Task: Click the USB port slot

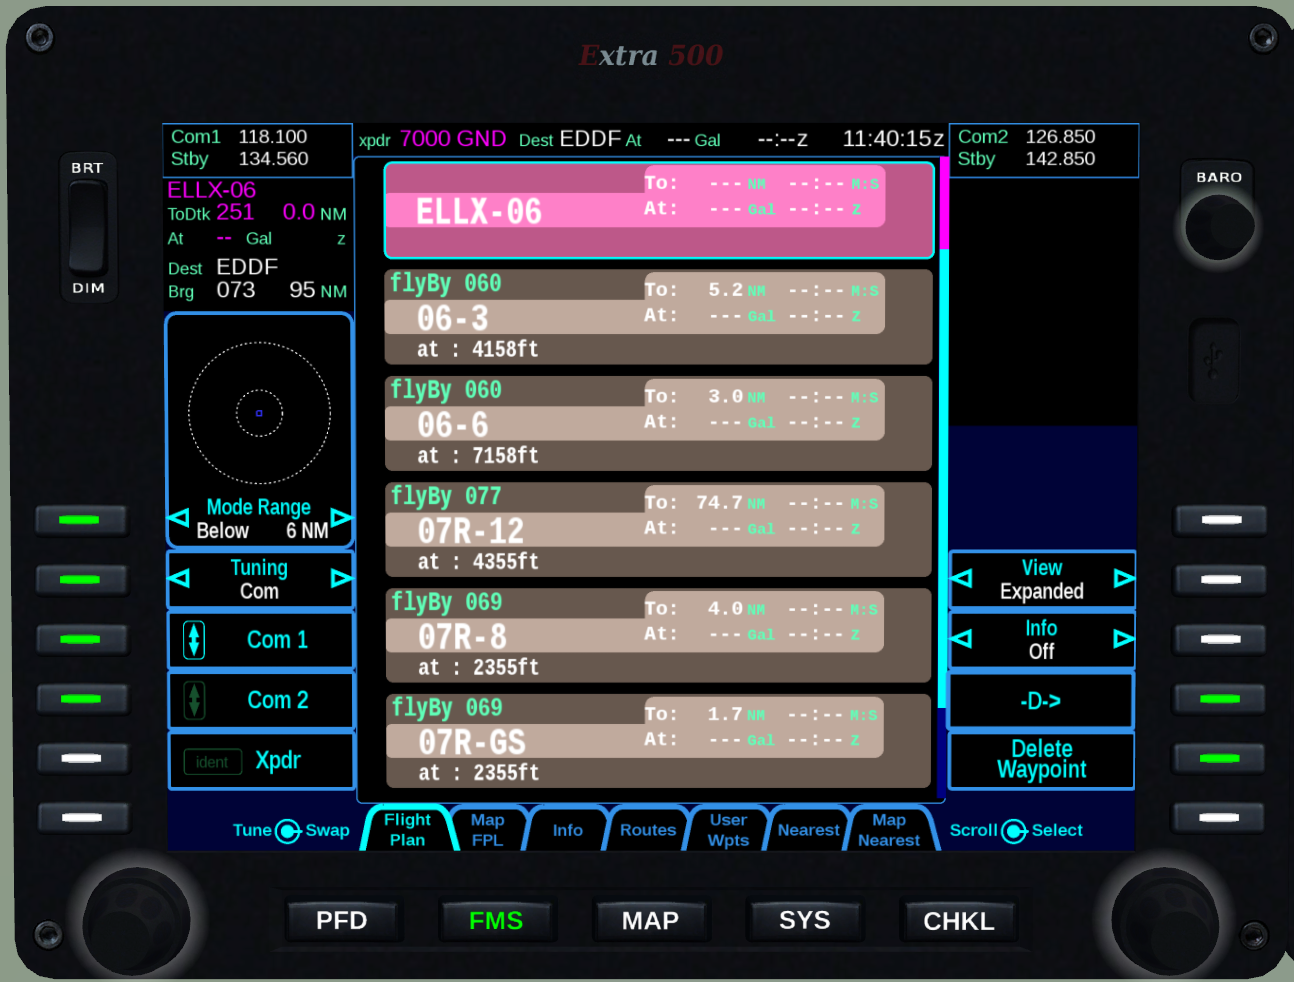Action: (1214, 360)
